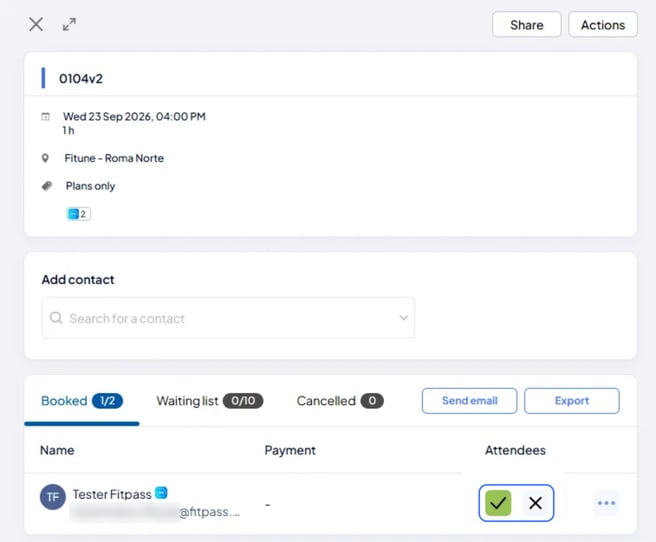Viewport: 656px width, 542px height.
Task: Click the Plans only text
Action: point(90,186)
